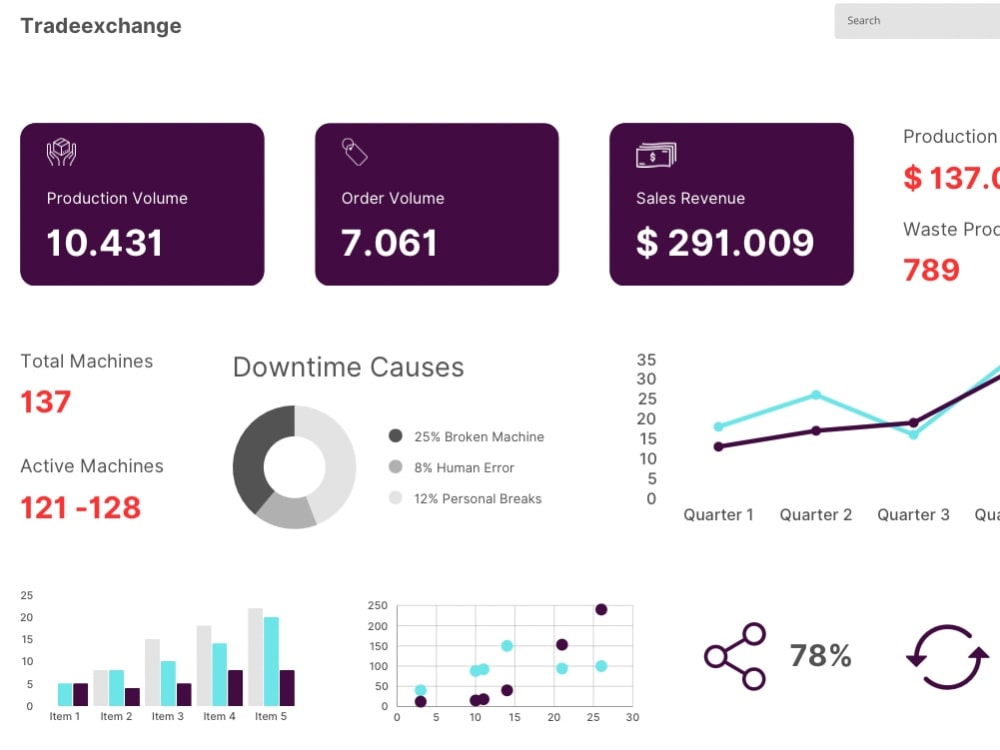Click the price tag Order Volume icon
Viewport: 1000px width, 750px height.
click(354, 152)
